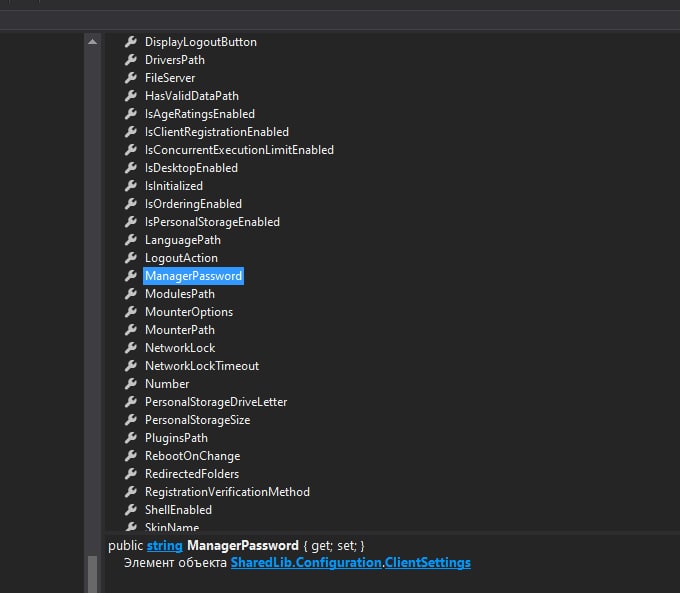Select the IsOrderingEnabled property
Screen dimensions: 680x593
[x=193, y=204]
